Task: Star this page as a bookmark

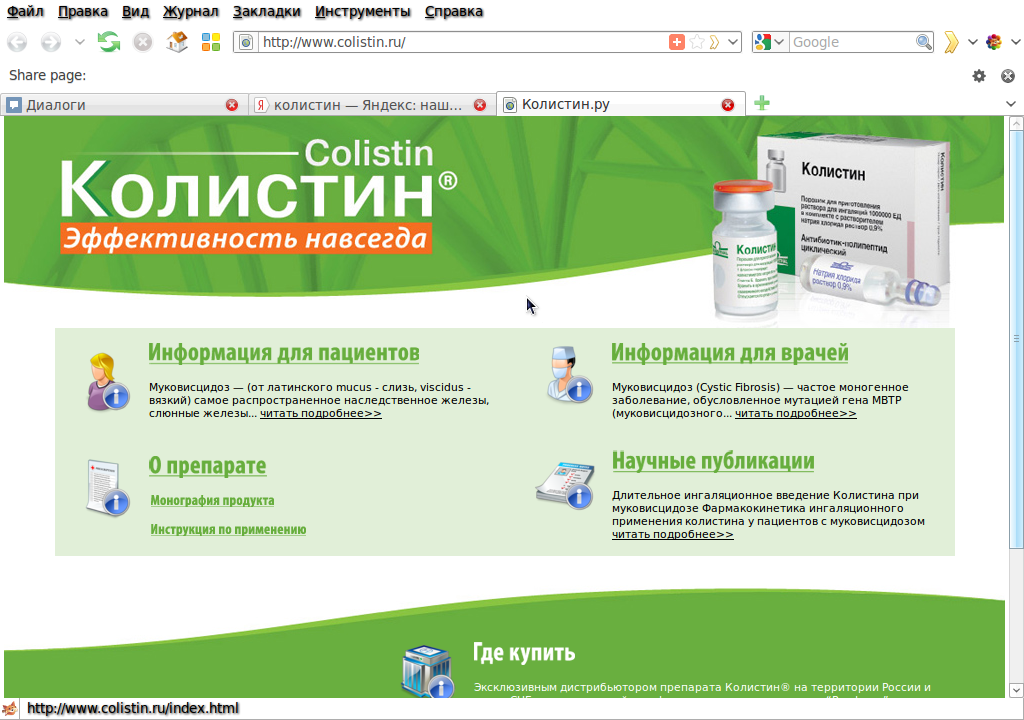Action: tap(696, 42)
